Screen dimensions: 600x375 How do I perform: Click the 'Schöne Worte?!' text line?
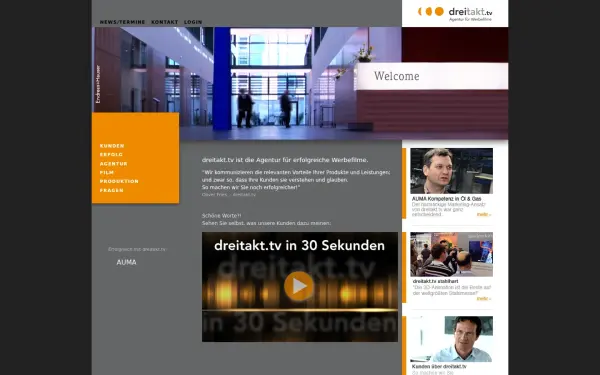(222, 216)
